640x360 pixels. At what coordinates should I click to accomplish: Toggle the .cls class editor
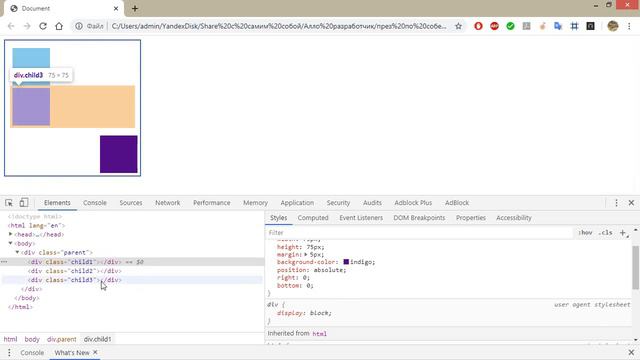pos(605,233)
